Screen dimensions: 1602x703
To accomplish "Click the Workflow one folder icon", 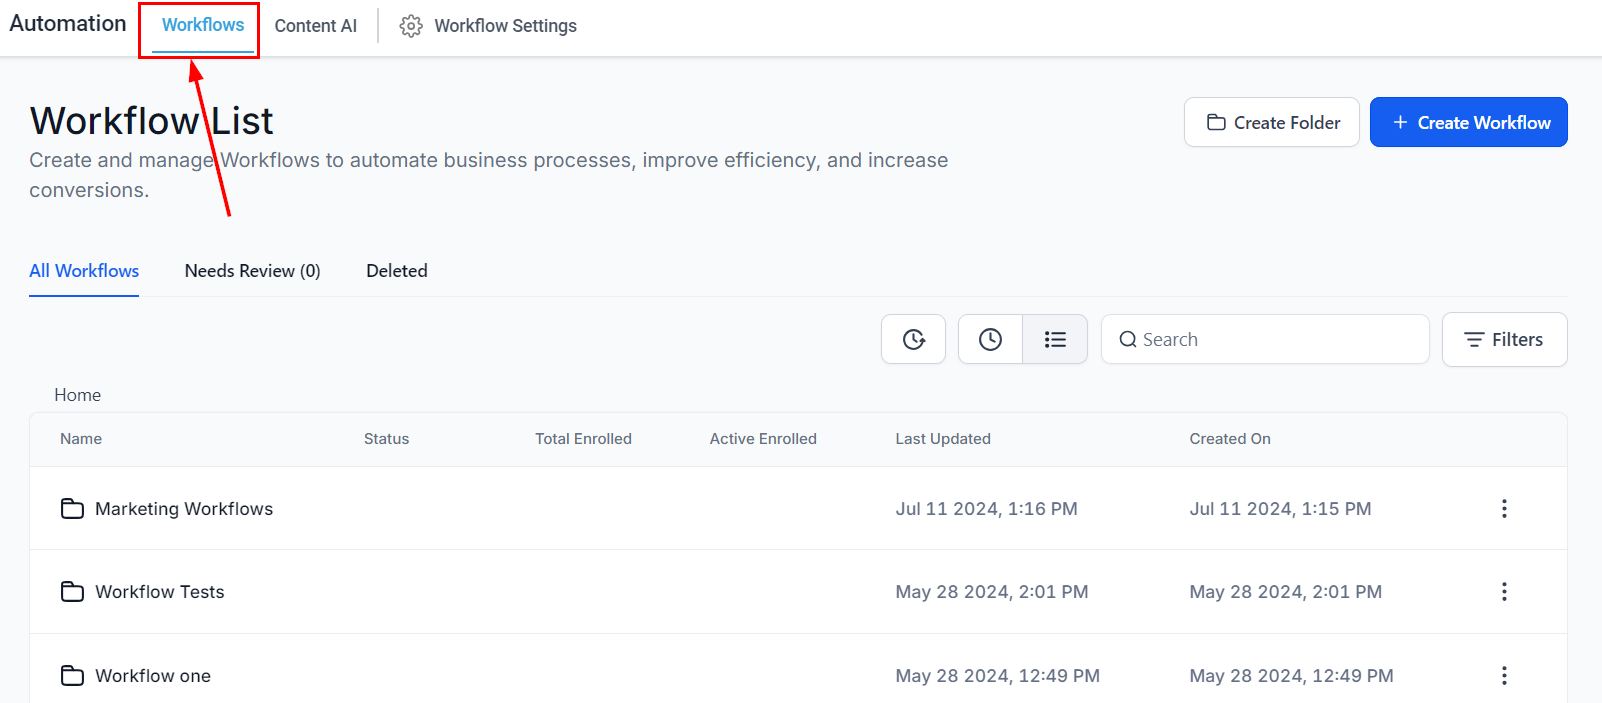I will (x=72, y=676).
